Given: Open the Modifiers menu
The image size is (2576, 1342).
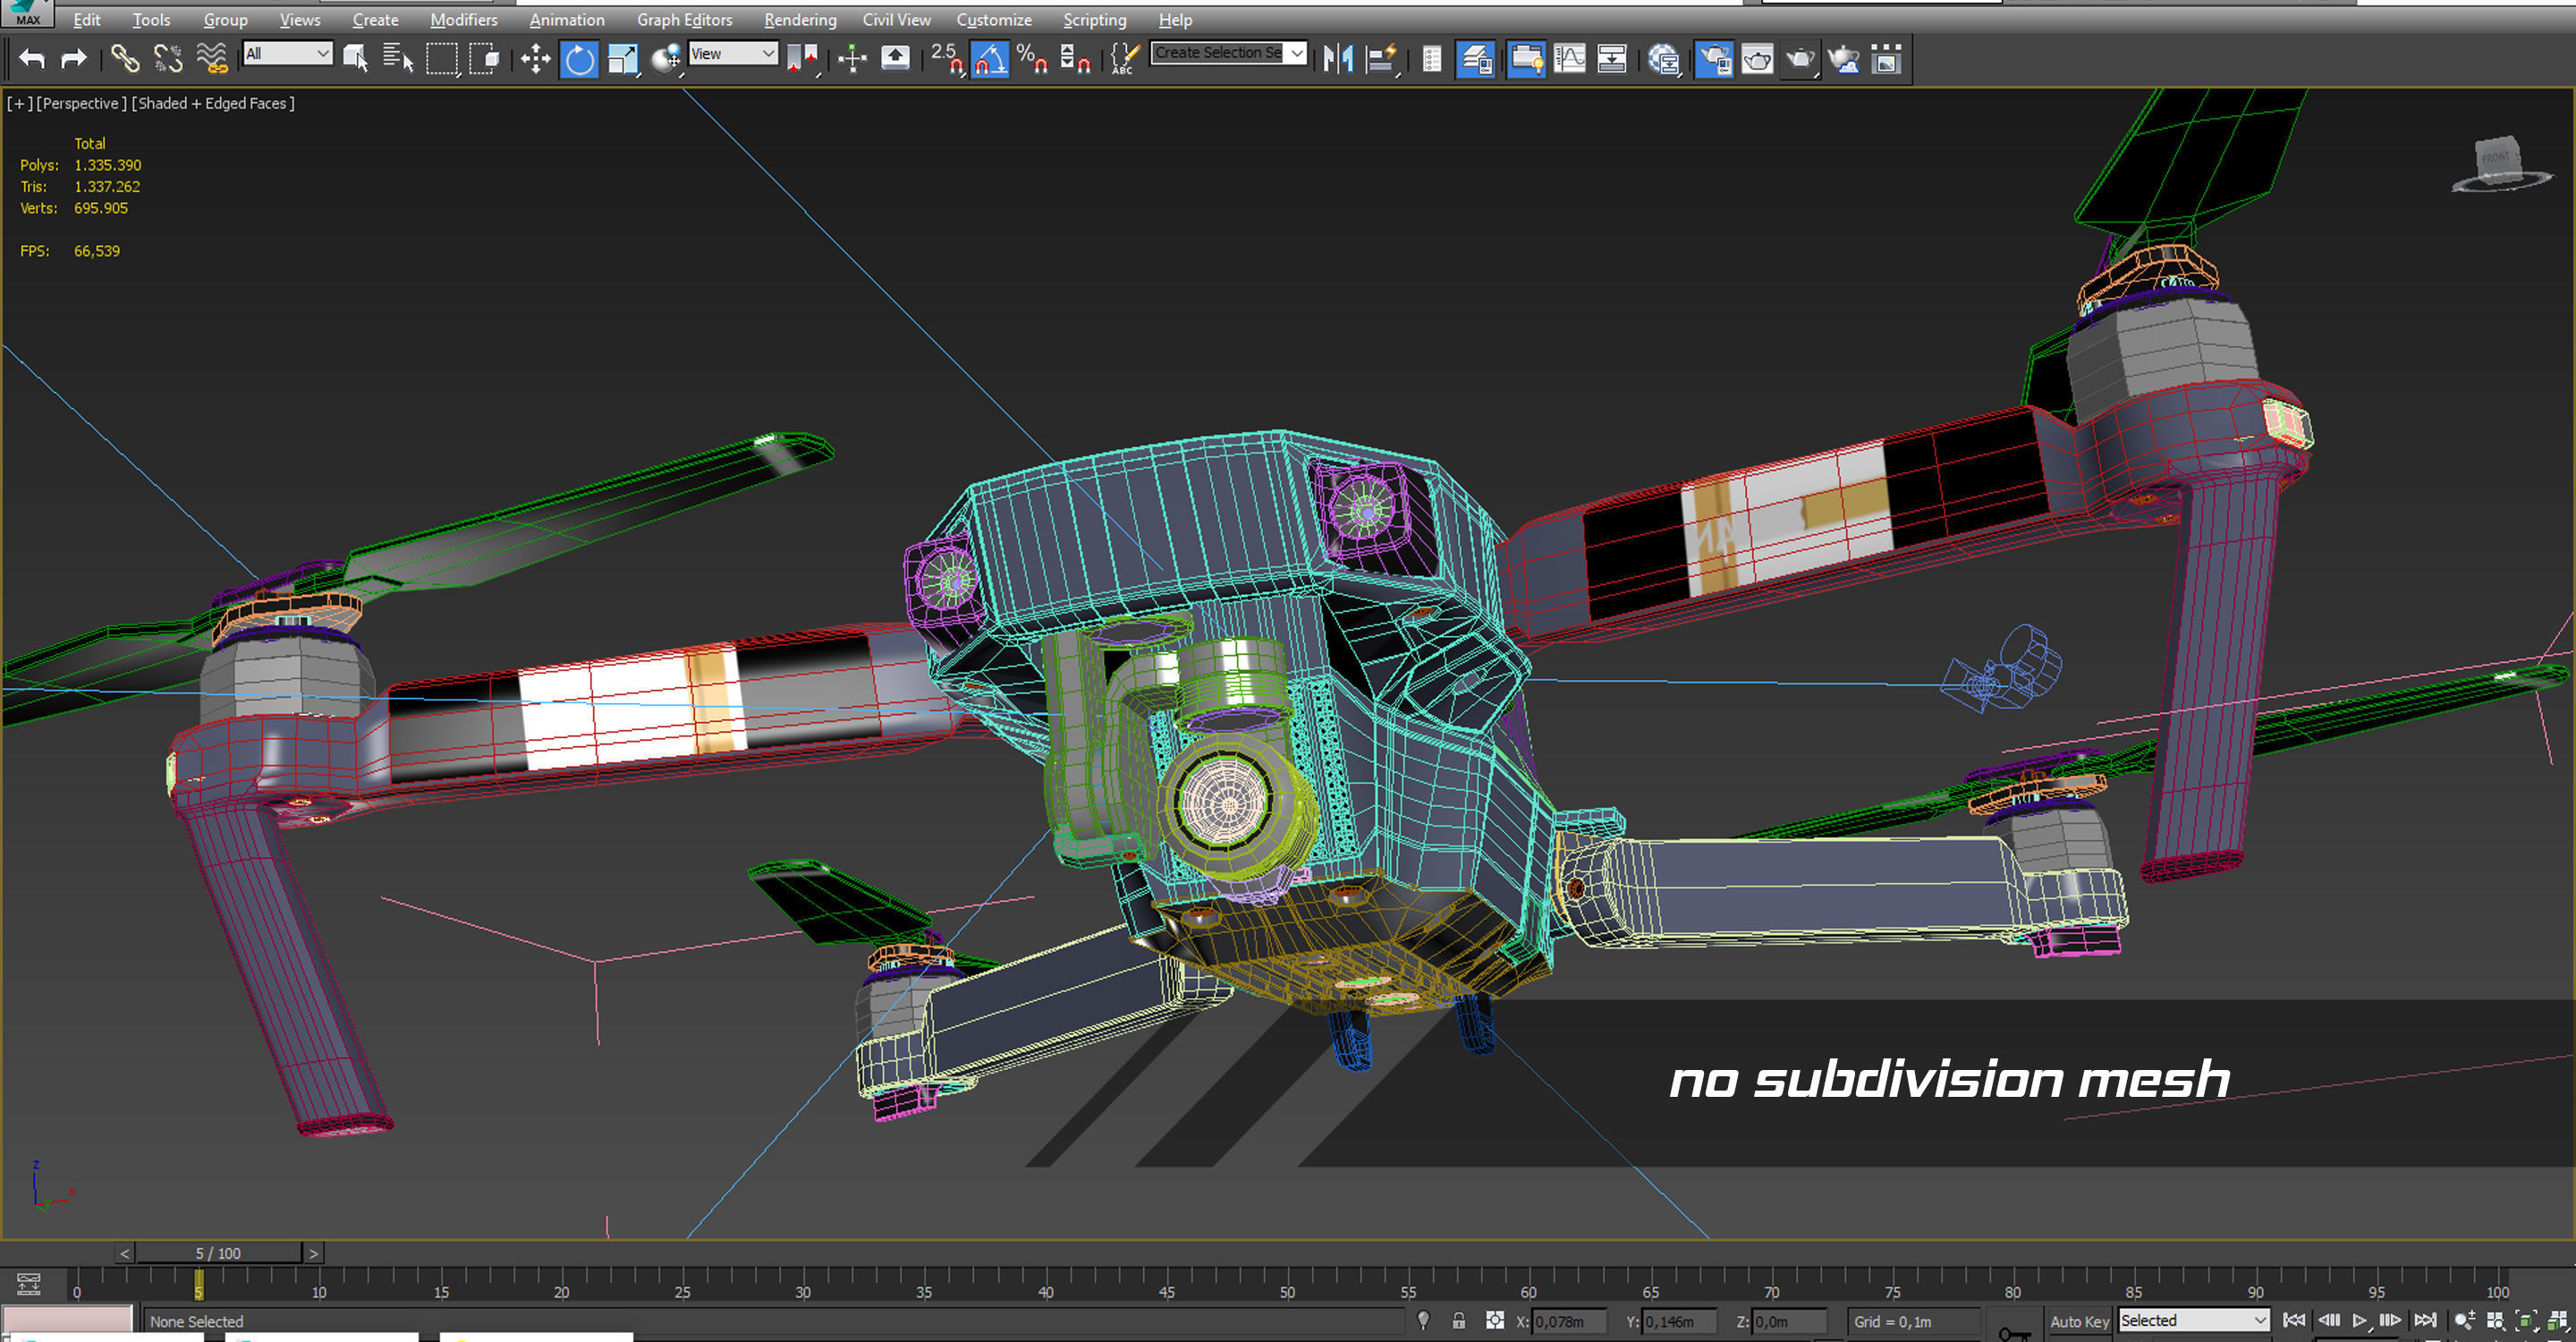Looking at the screenshot, I should (463, 20).
